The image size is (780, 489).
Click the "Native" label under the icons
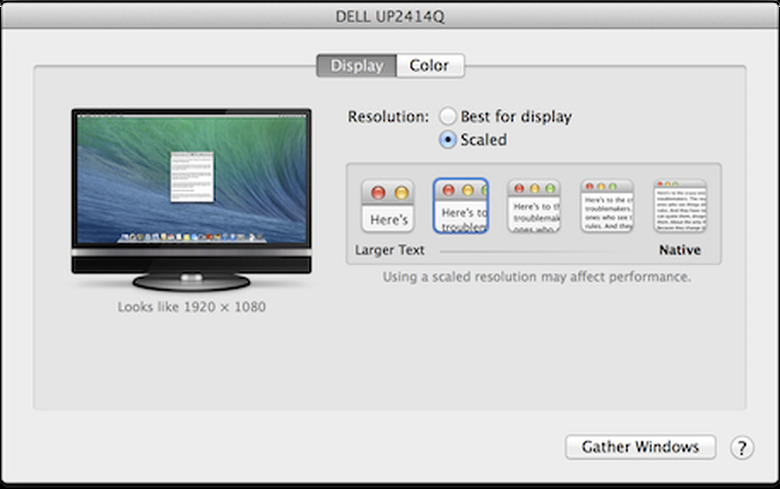coord(680,250)
